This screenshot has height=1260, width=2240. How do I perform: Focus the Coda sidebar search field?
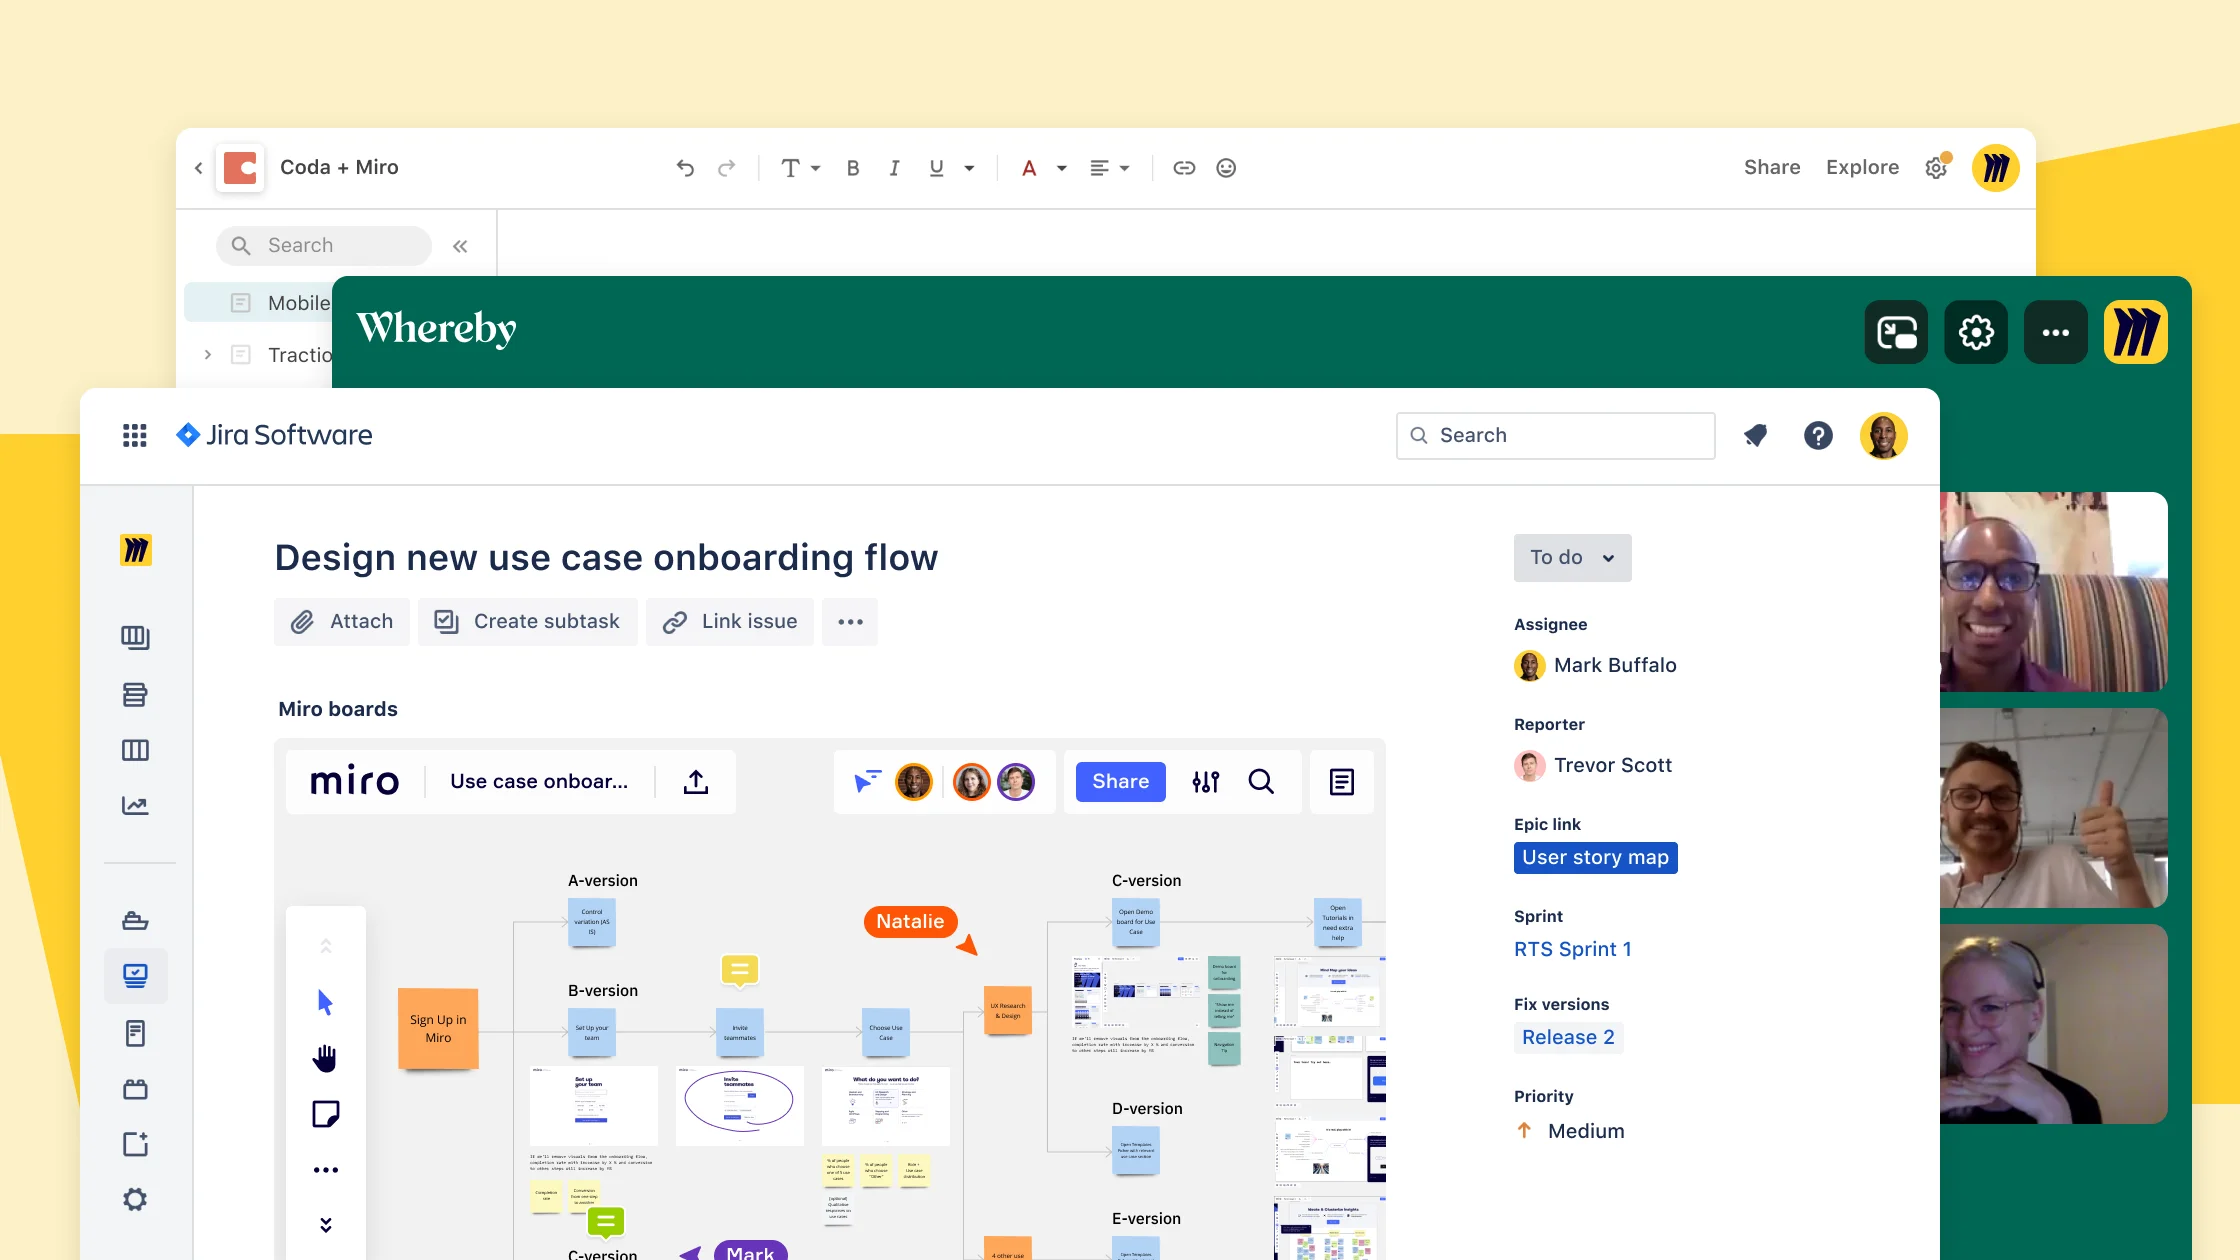[324, 245]
